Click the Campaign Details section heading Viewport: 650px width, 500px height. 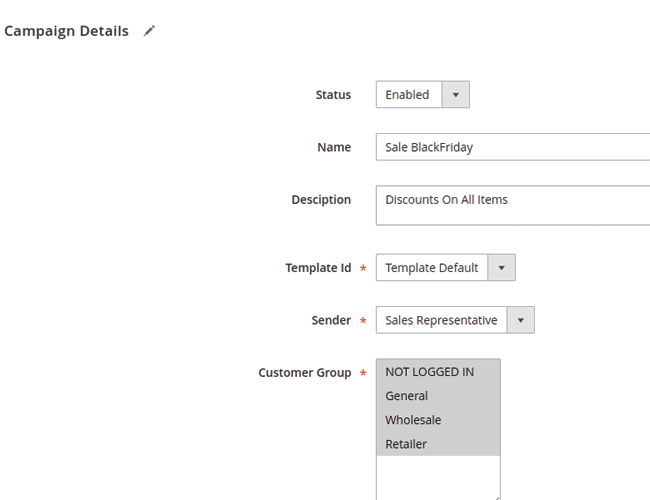pos(66,31)
